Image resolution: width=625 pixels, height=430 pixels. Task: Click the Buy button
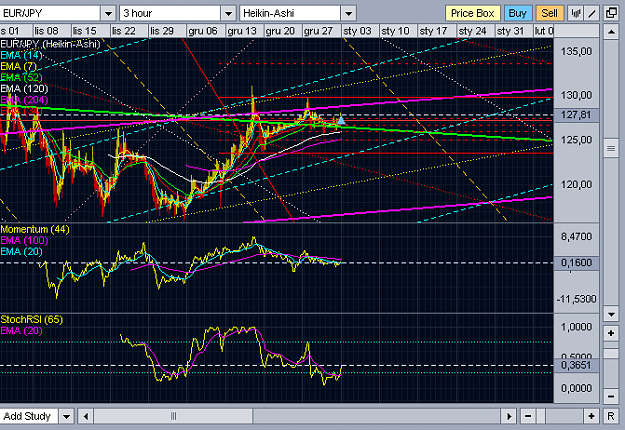tap(518, 13)
